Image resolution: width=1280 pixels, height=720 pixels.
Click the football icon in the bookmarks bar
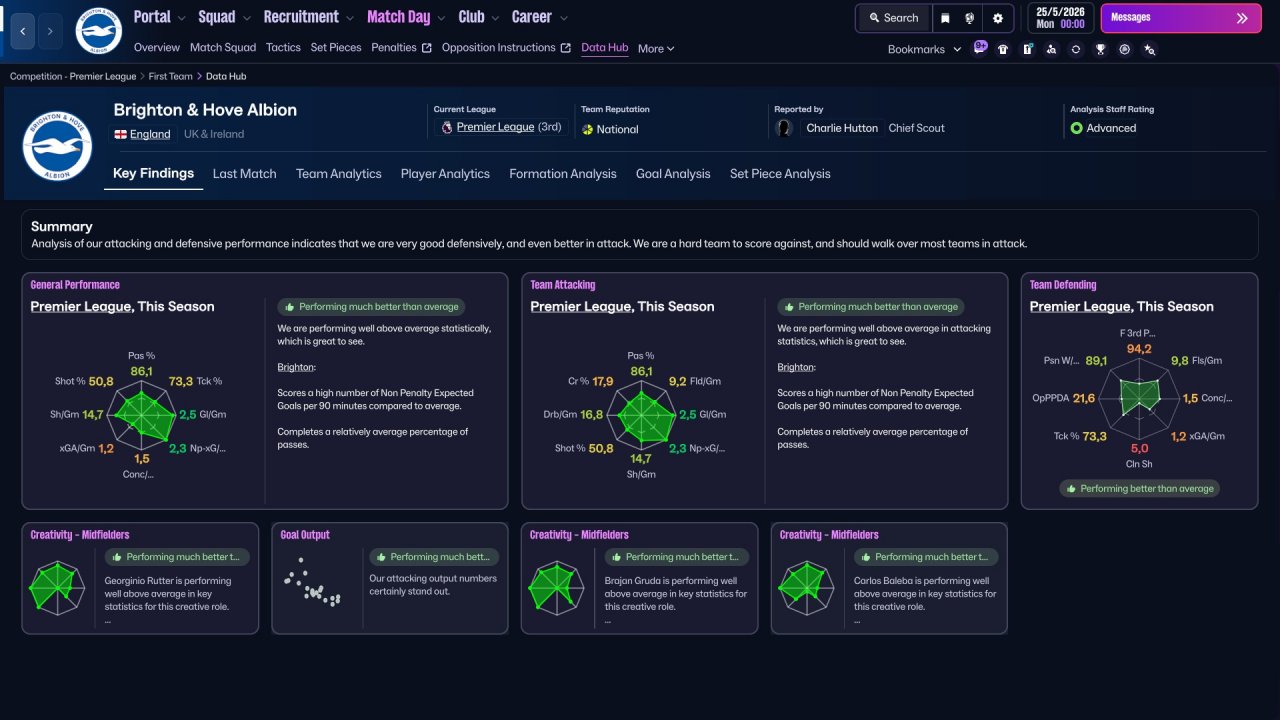1125,49
